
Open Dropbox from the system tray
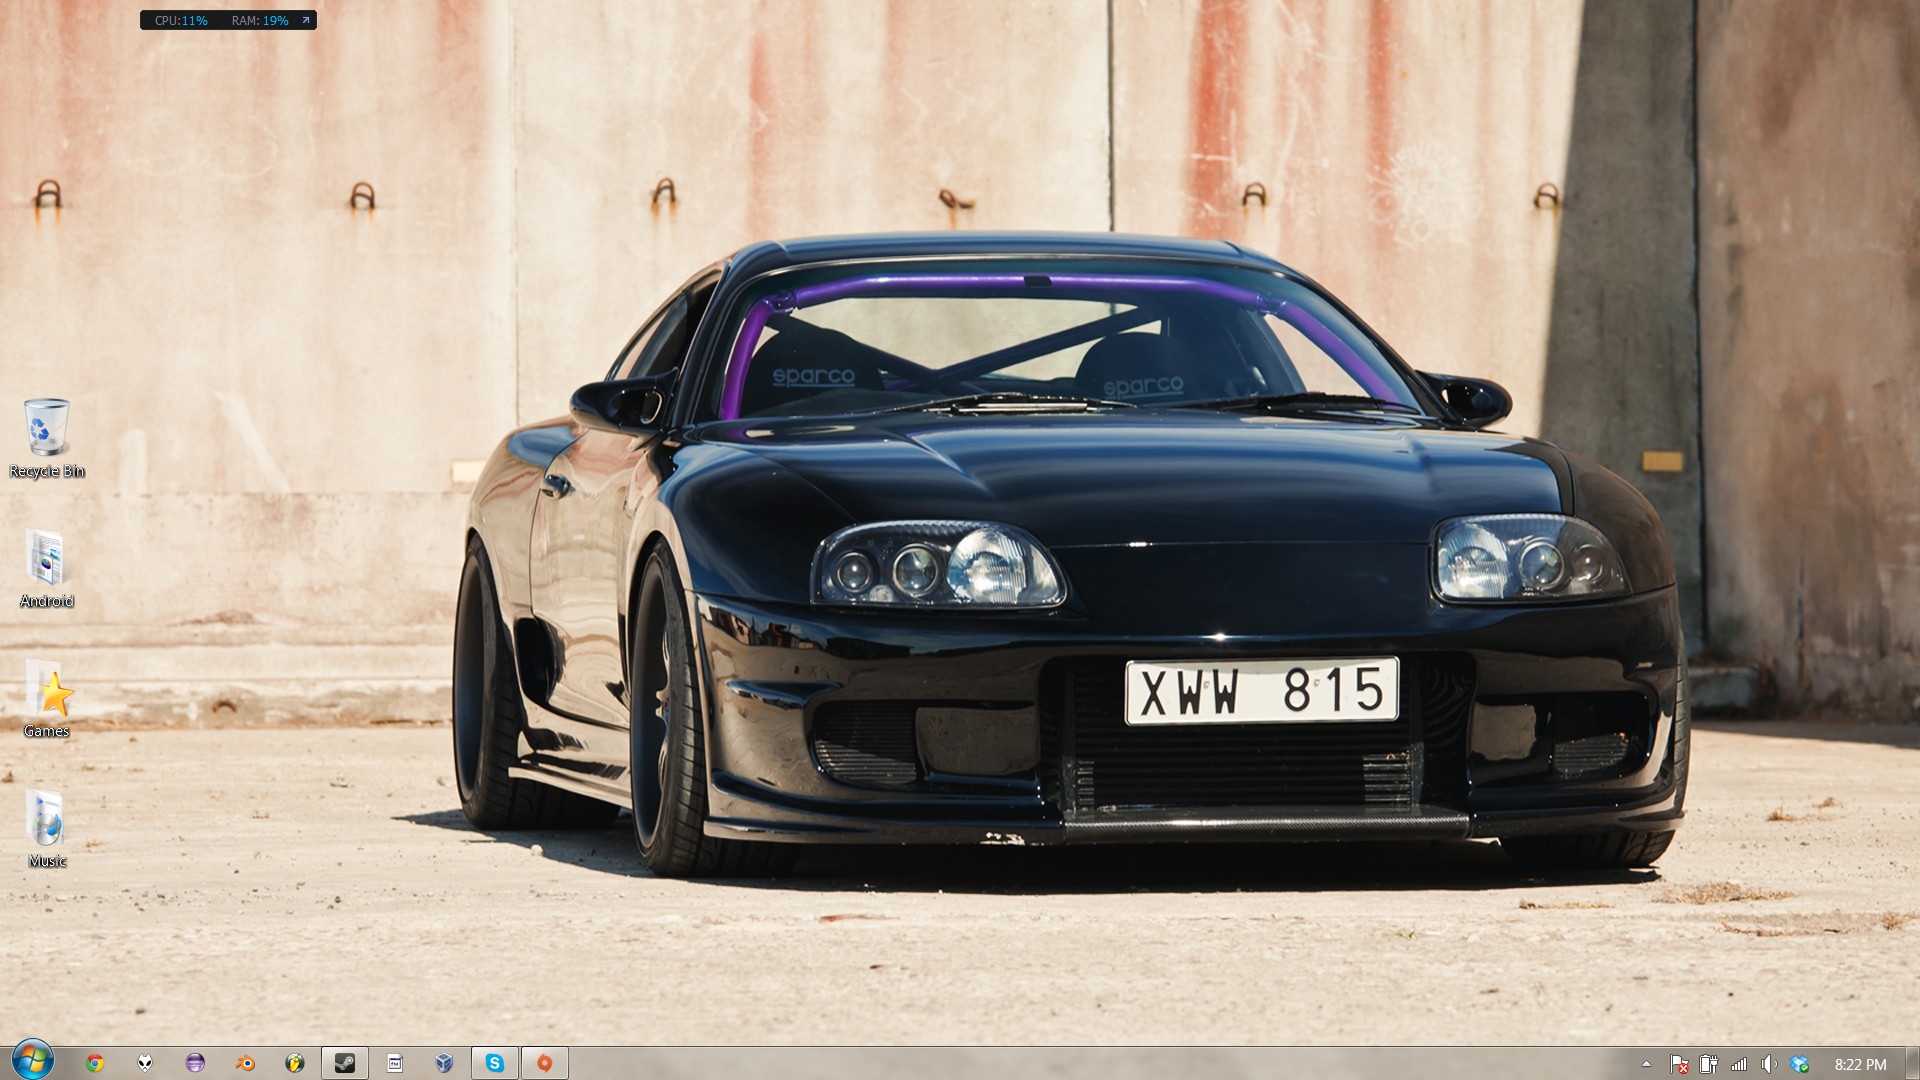[x=1799, y=1065]
